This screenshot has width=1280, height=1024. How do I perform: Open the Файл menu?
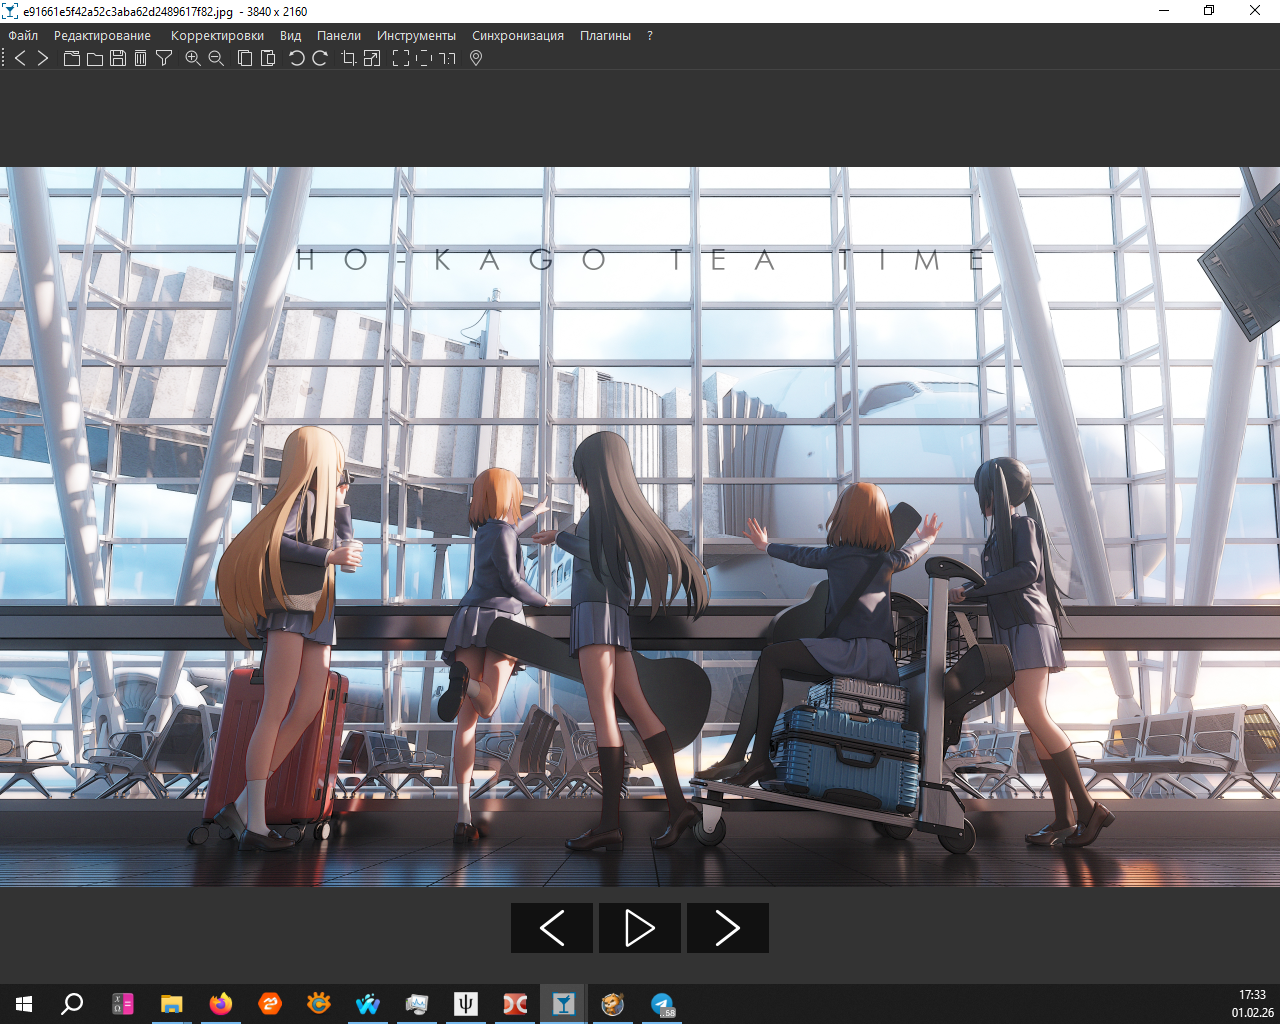(x=23, y=36)
